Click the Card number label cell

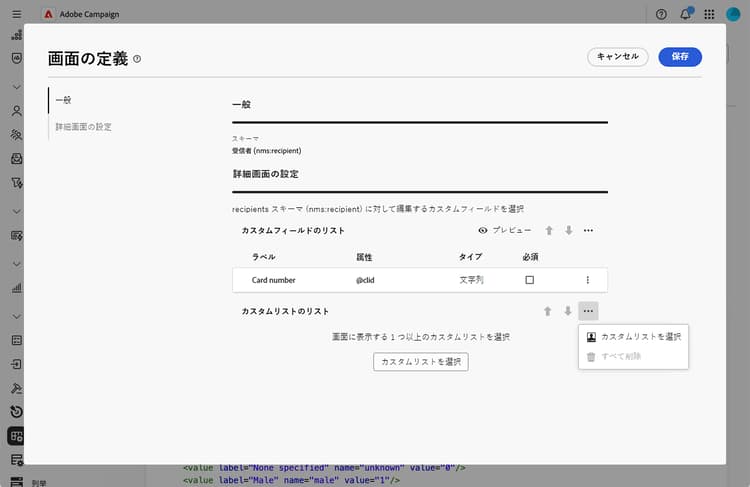(274, 280)
